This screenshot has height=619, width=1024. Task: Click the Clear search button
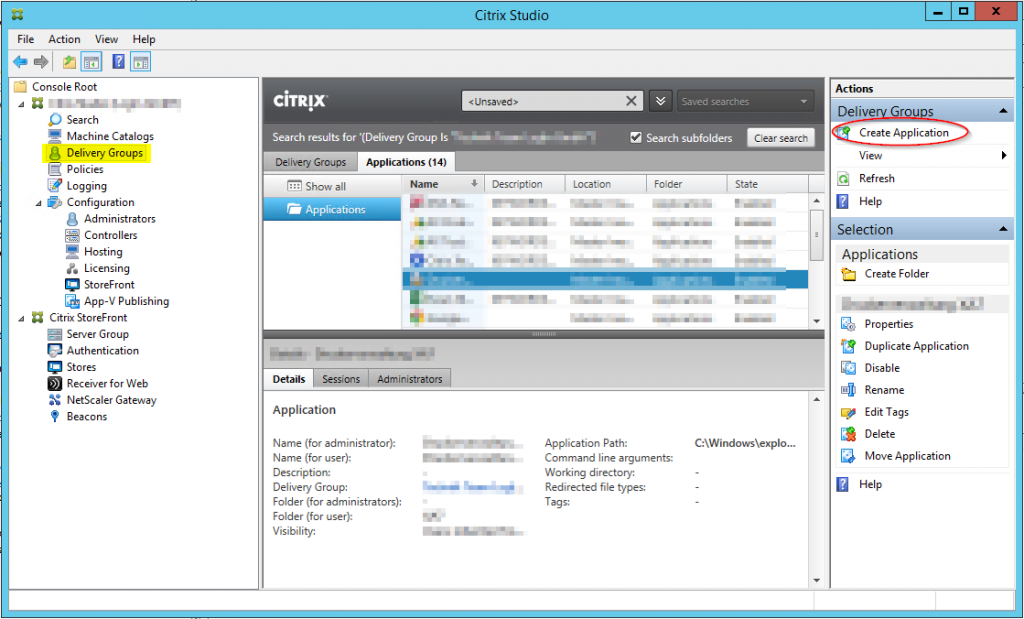(780, 138)
